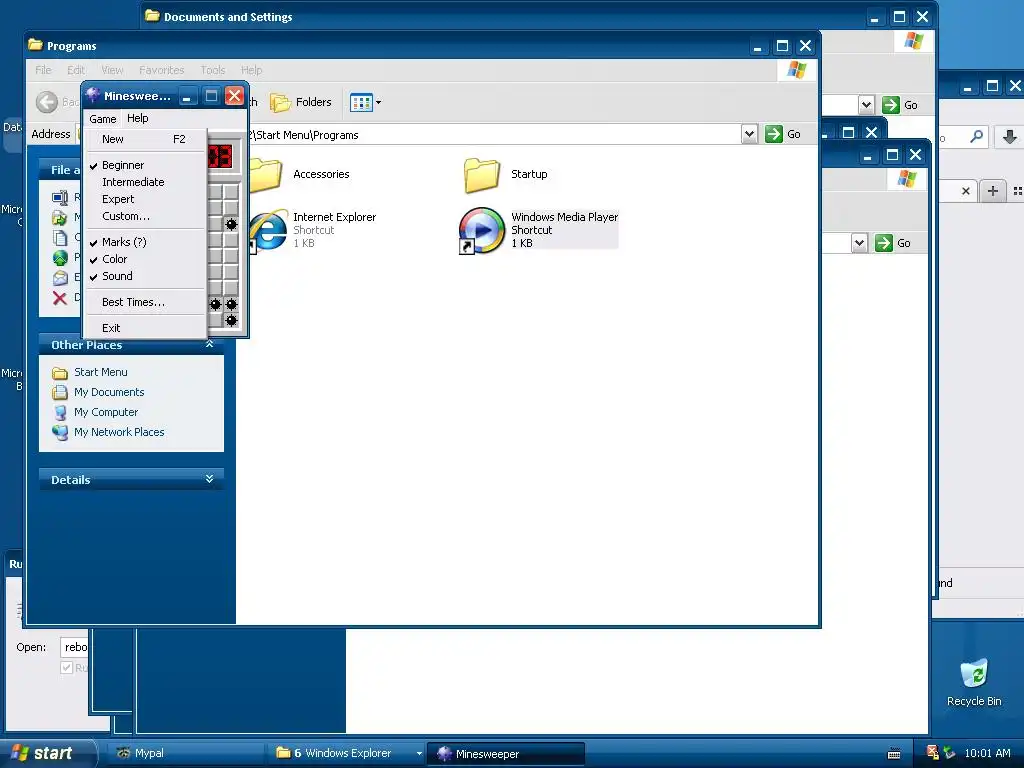Expand the 6 Windows Explorer taskbar group arrow
The width and height of the screenshot is (1024, 768).
click(x=419, y=754)
